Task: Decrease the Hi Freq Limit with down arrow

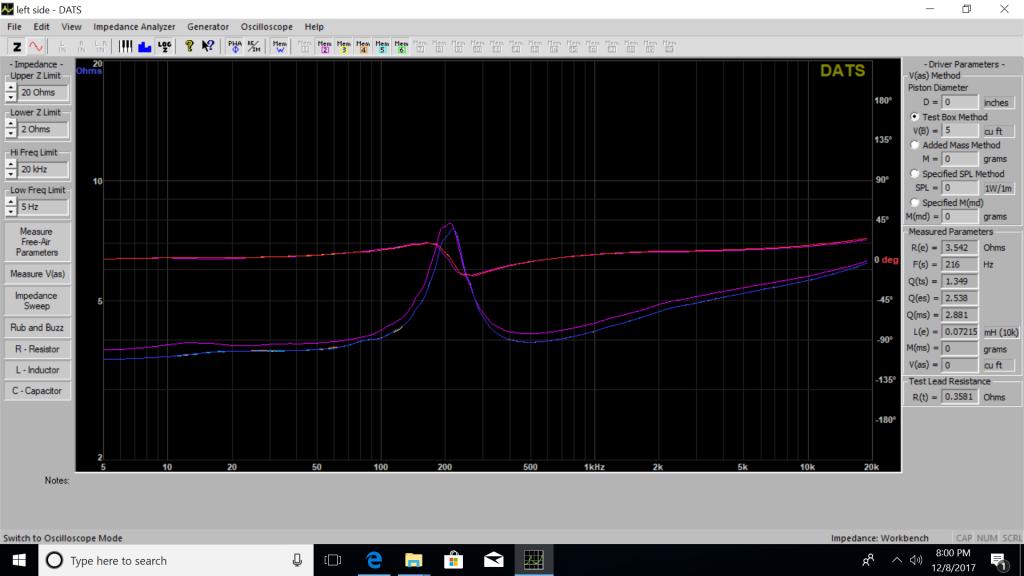Action: [x=10, y=174]
